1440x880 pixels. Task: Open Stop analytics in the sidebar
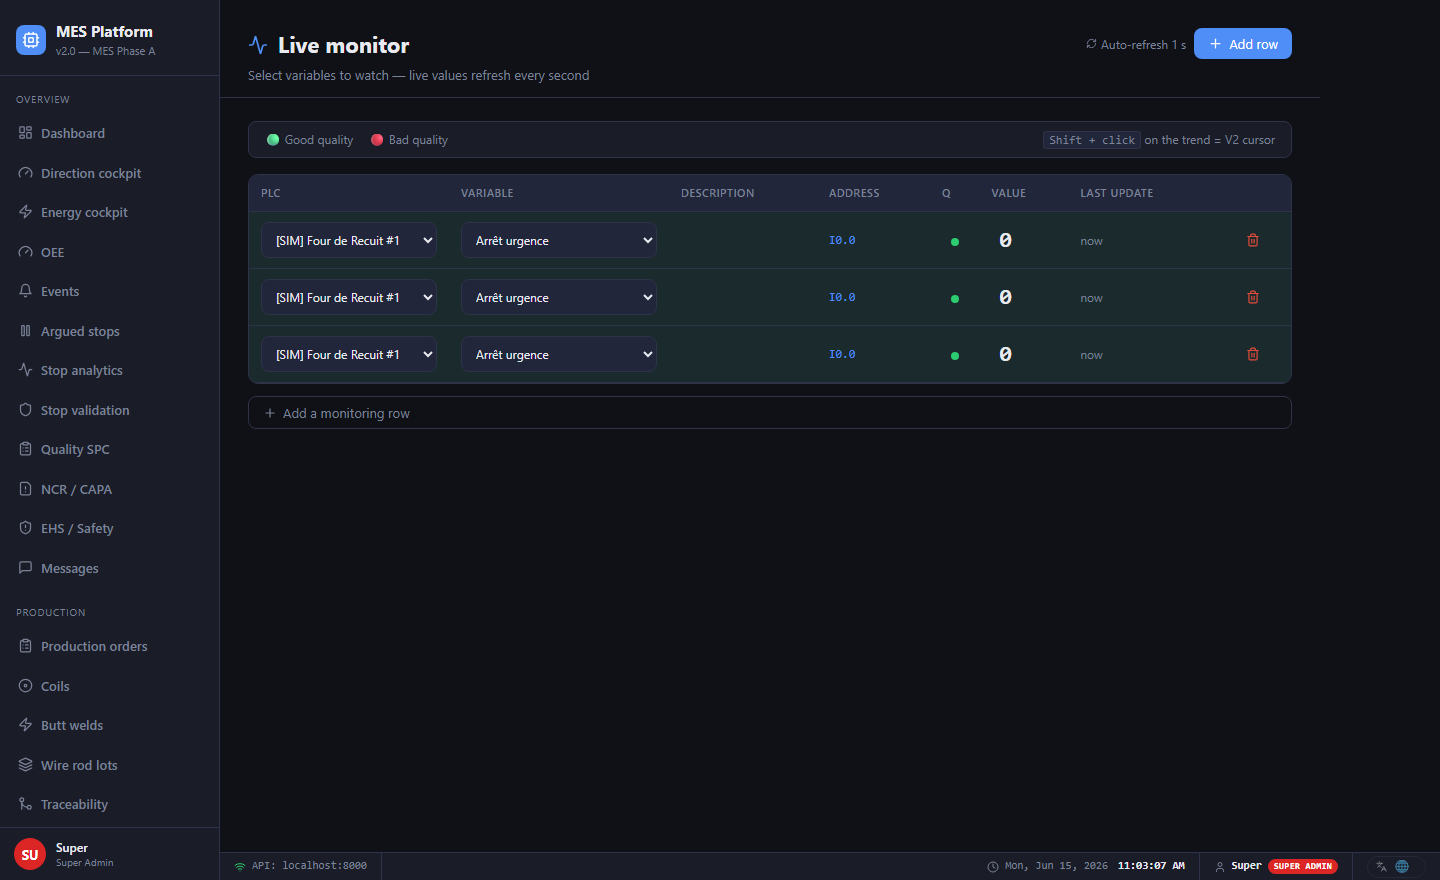click(x=109, y=370)
